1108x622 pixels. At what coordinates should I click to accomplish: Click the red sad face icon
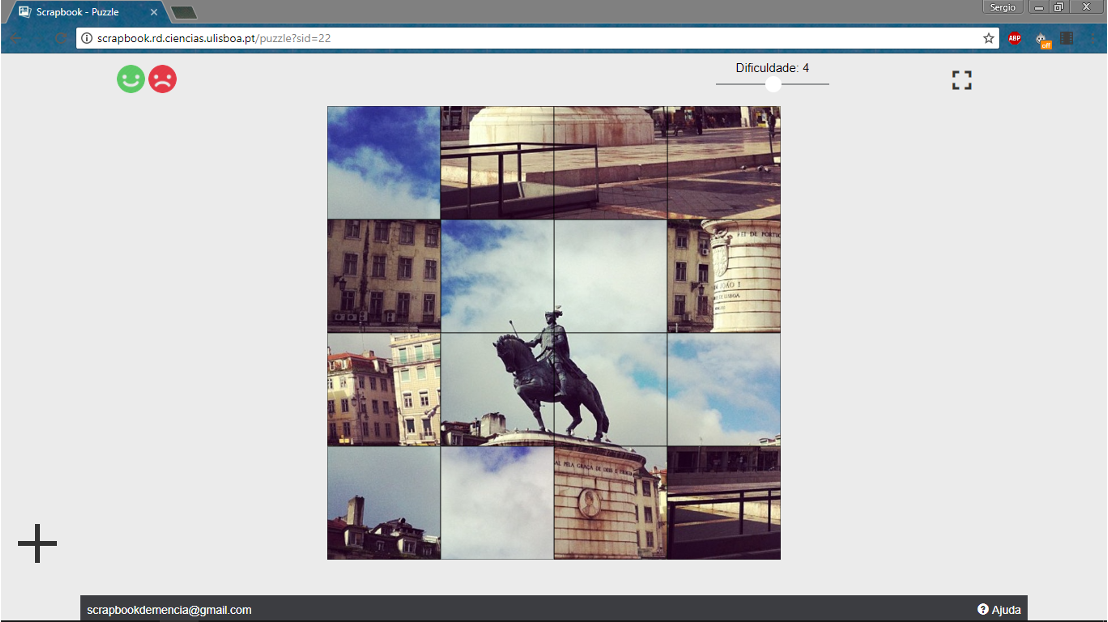tap(163, 79)
